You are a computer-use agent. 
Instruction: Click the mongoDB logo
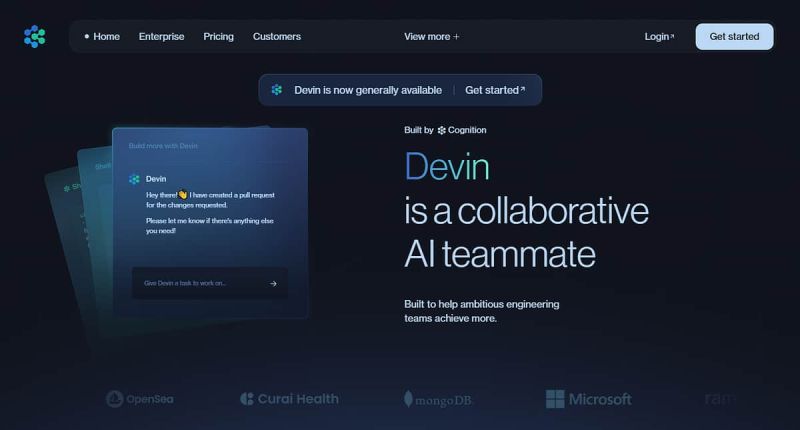(439, 399)
